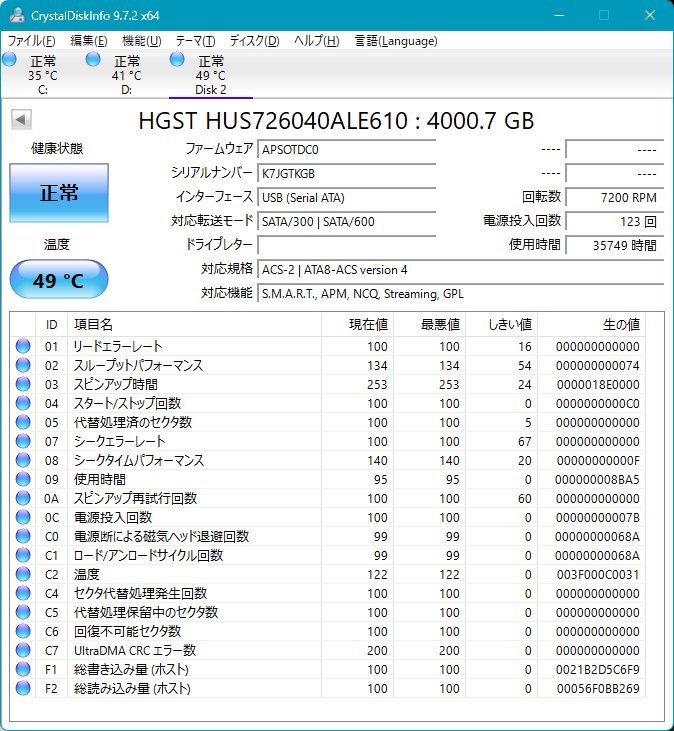This screenshot has width=674, height=731.
Task: Click status icon for 代替処理保留中のセクタ数 row
Action: coord(23,612)
